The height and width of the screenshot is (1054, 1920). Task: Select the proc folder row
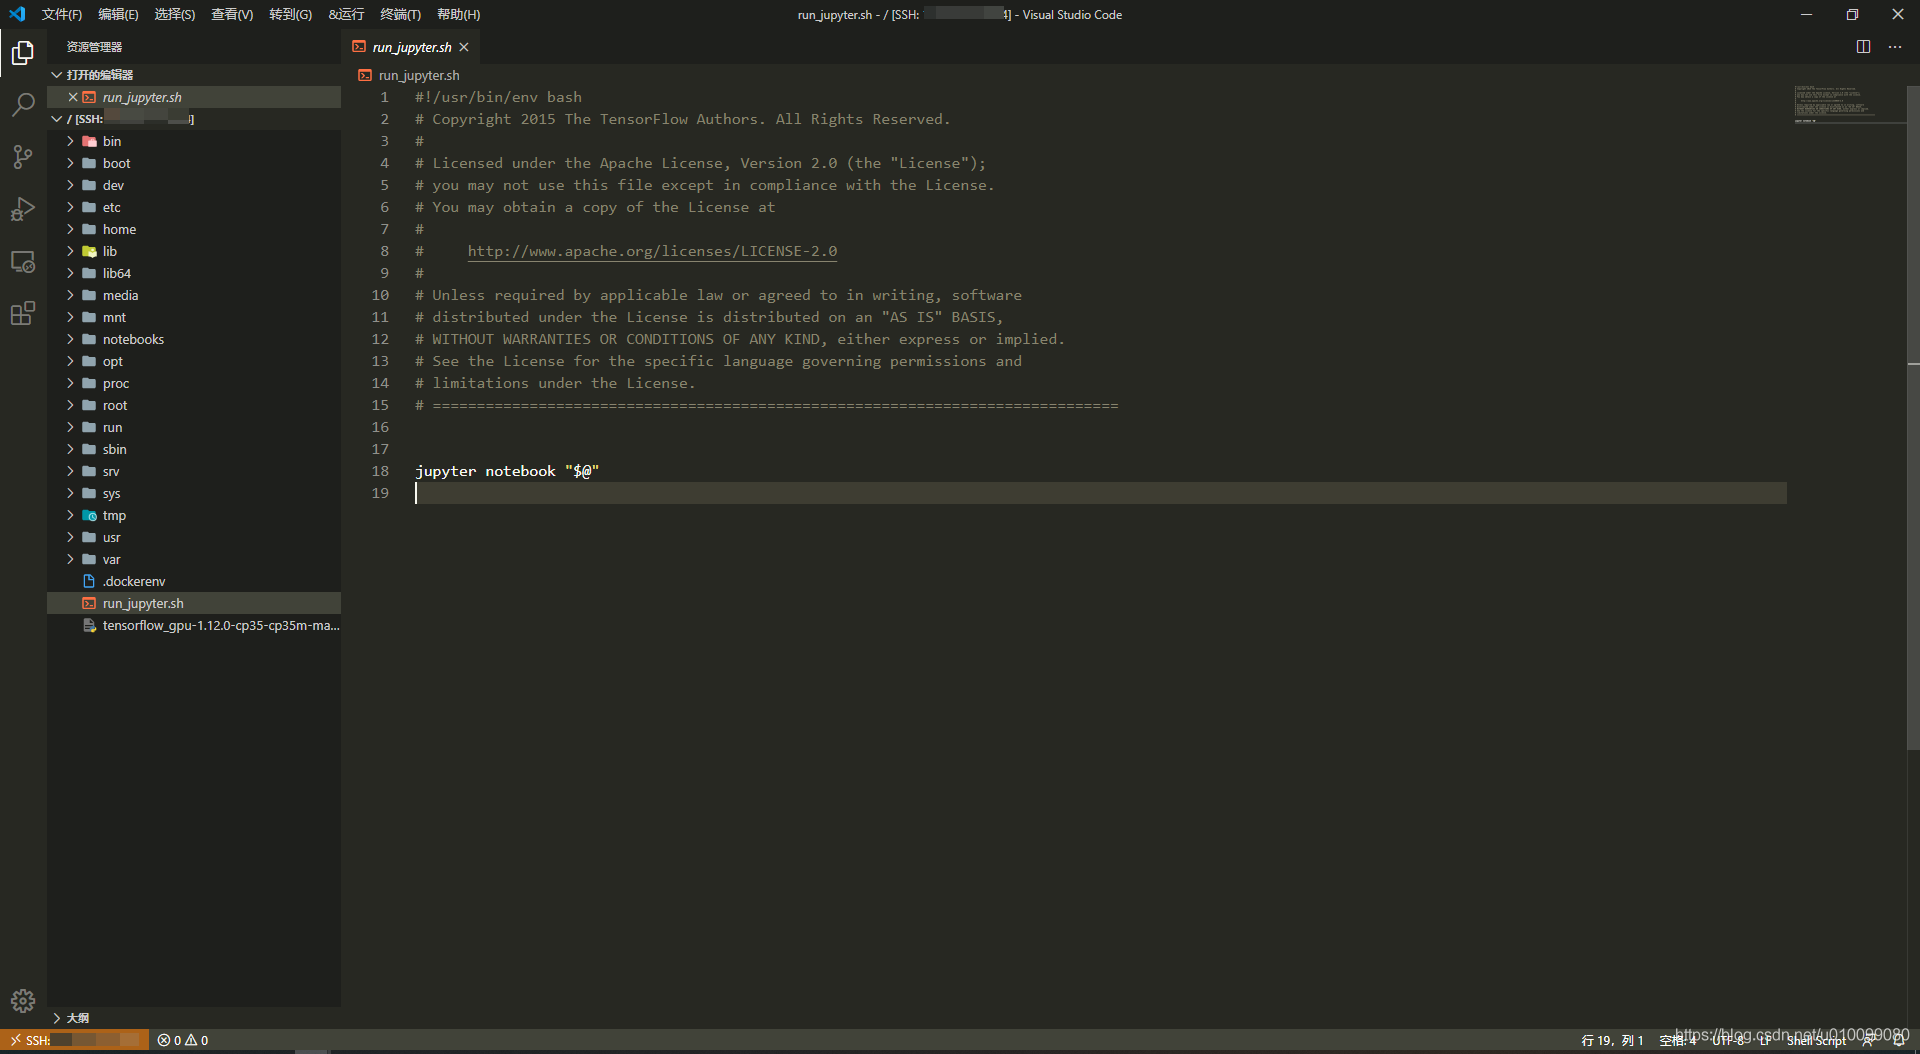[x=194, y=383]
